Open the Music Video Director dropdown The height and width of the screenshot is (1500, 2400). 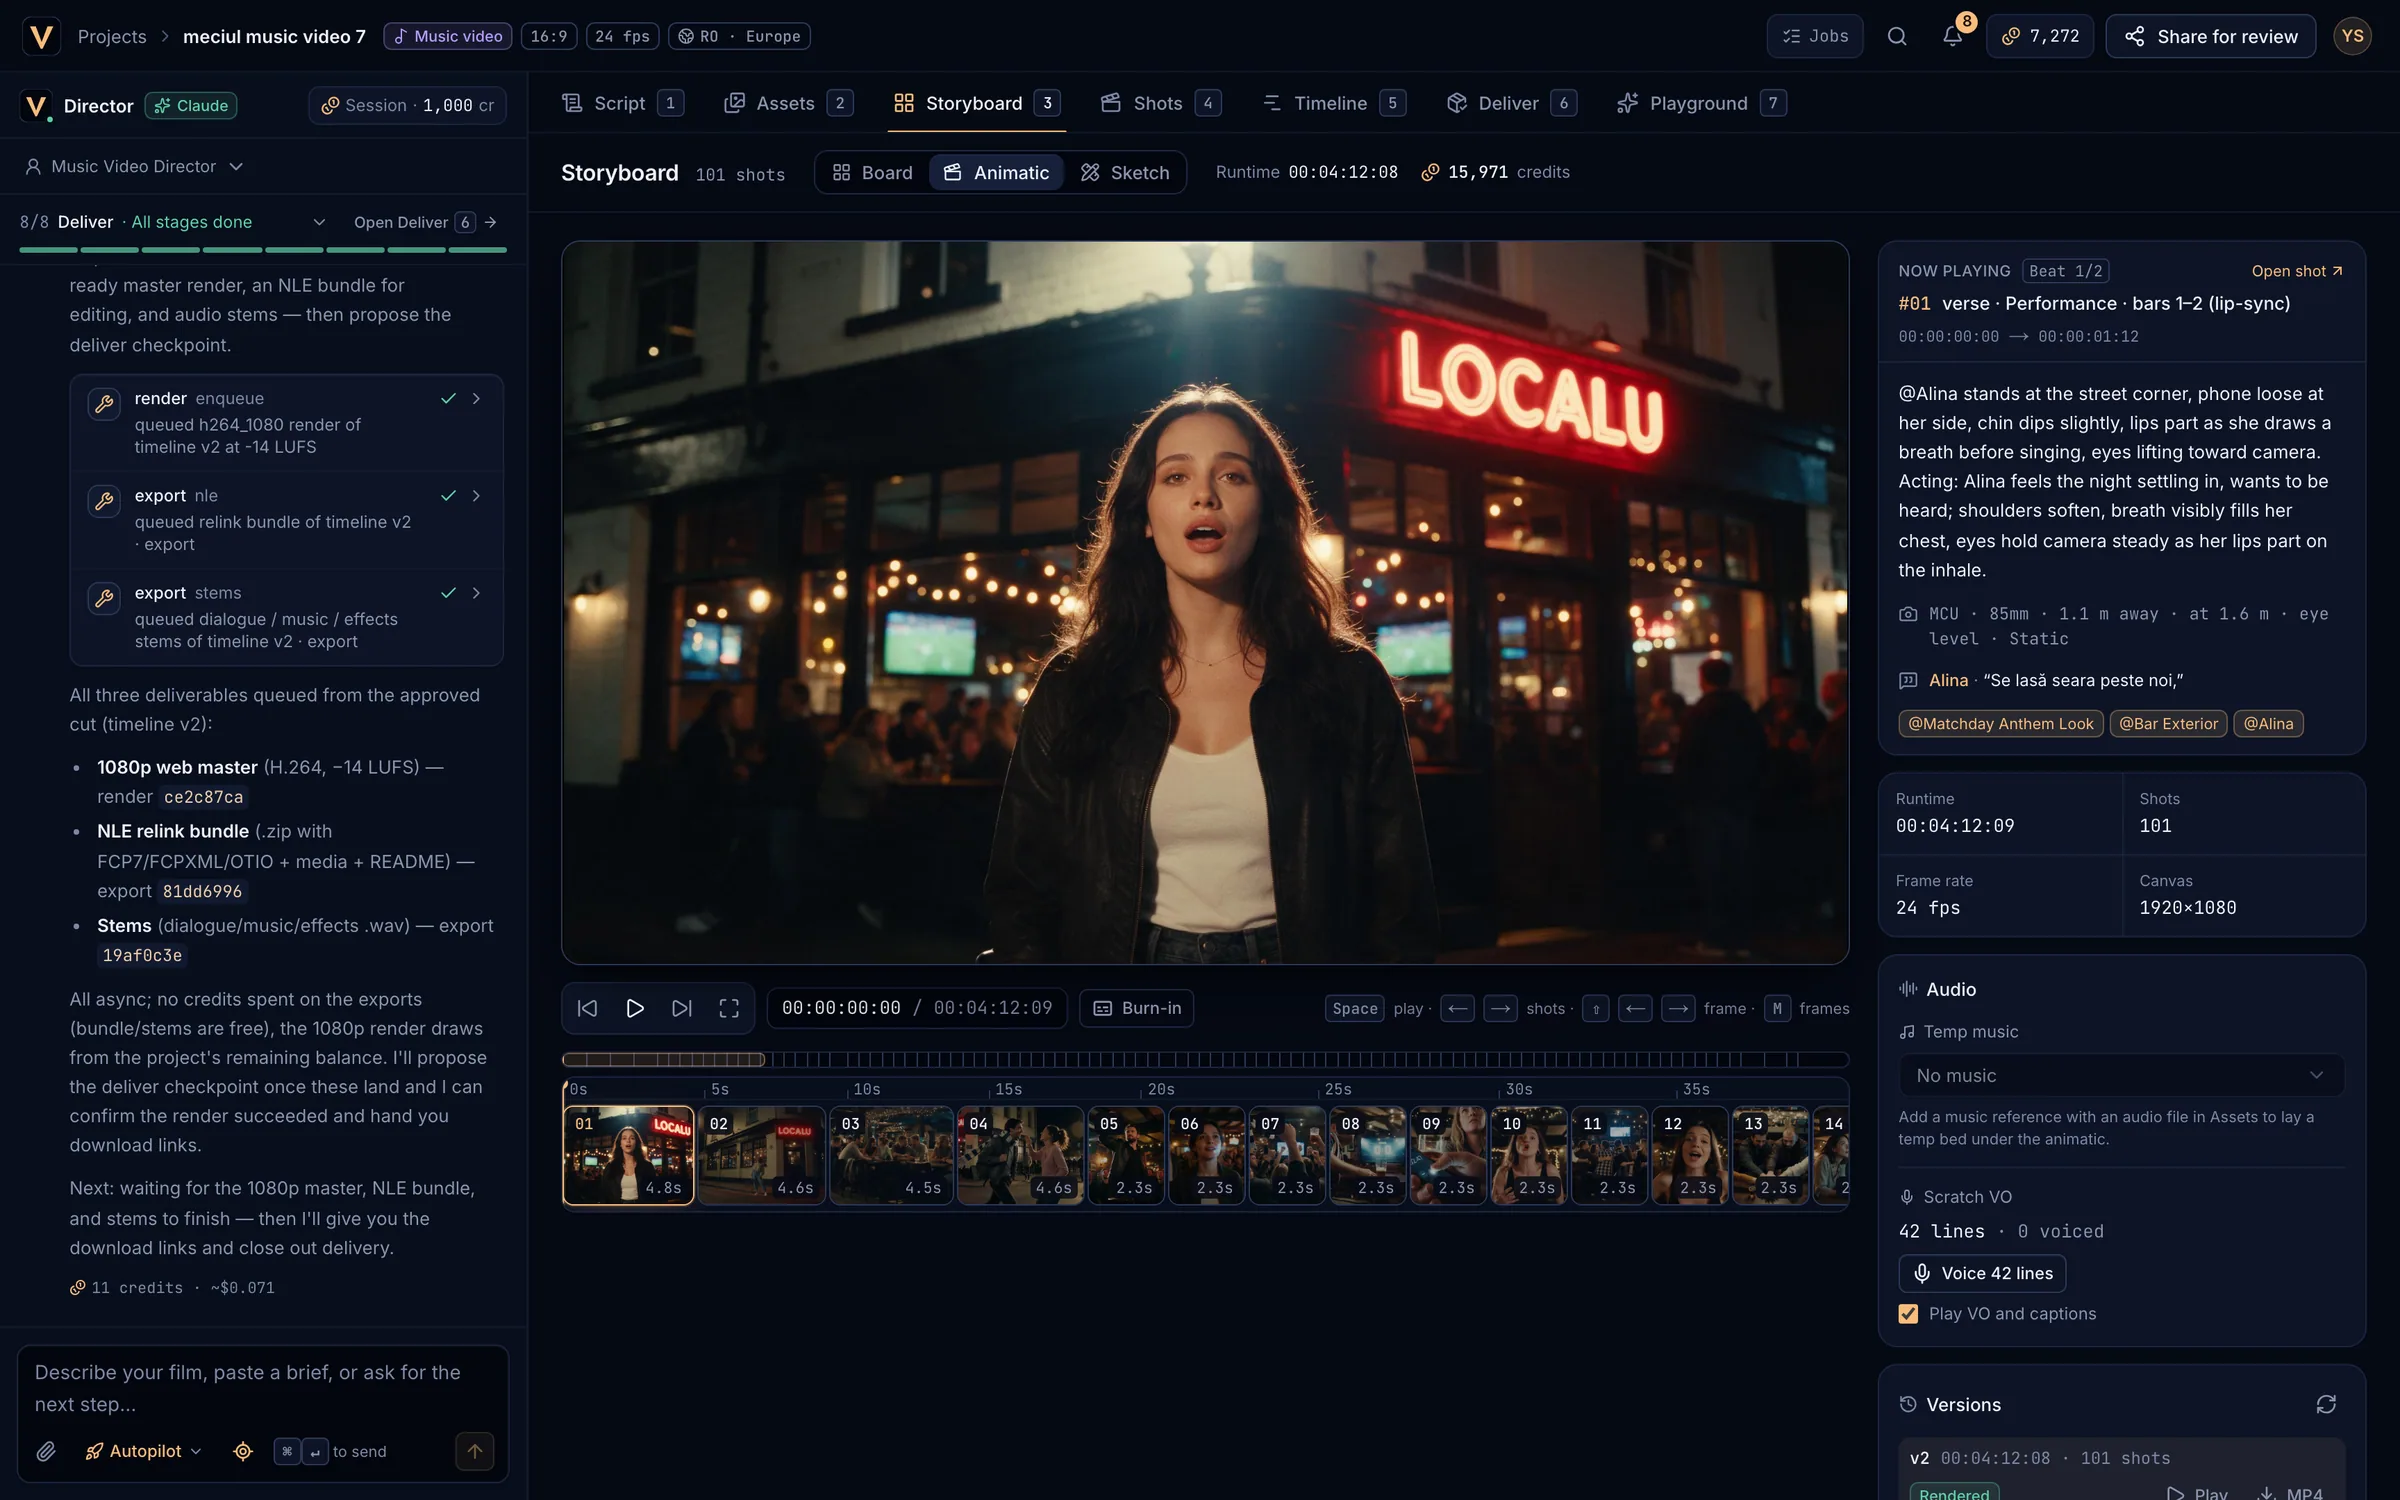pos(134,166)
